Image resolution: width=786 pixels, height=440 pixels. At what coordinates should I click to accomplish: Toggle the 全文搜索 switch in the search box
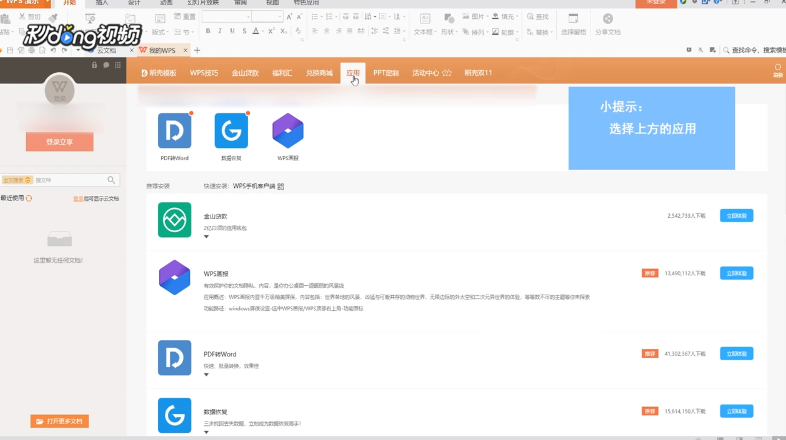coord(17,180)
